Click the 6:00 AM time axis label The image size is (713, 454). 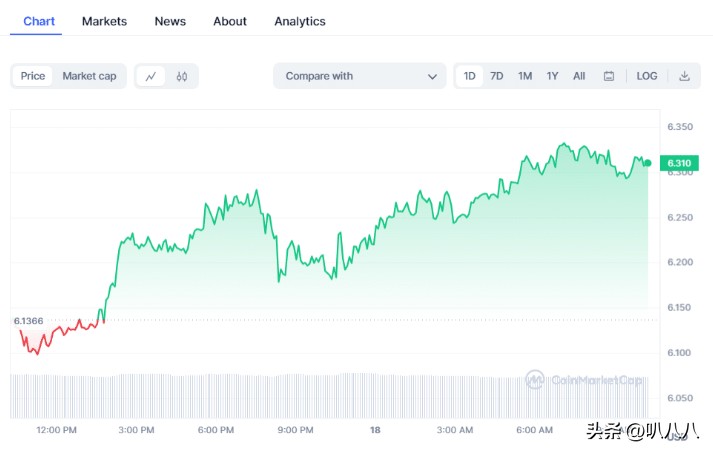click(x=534, y=430)
